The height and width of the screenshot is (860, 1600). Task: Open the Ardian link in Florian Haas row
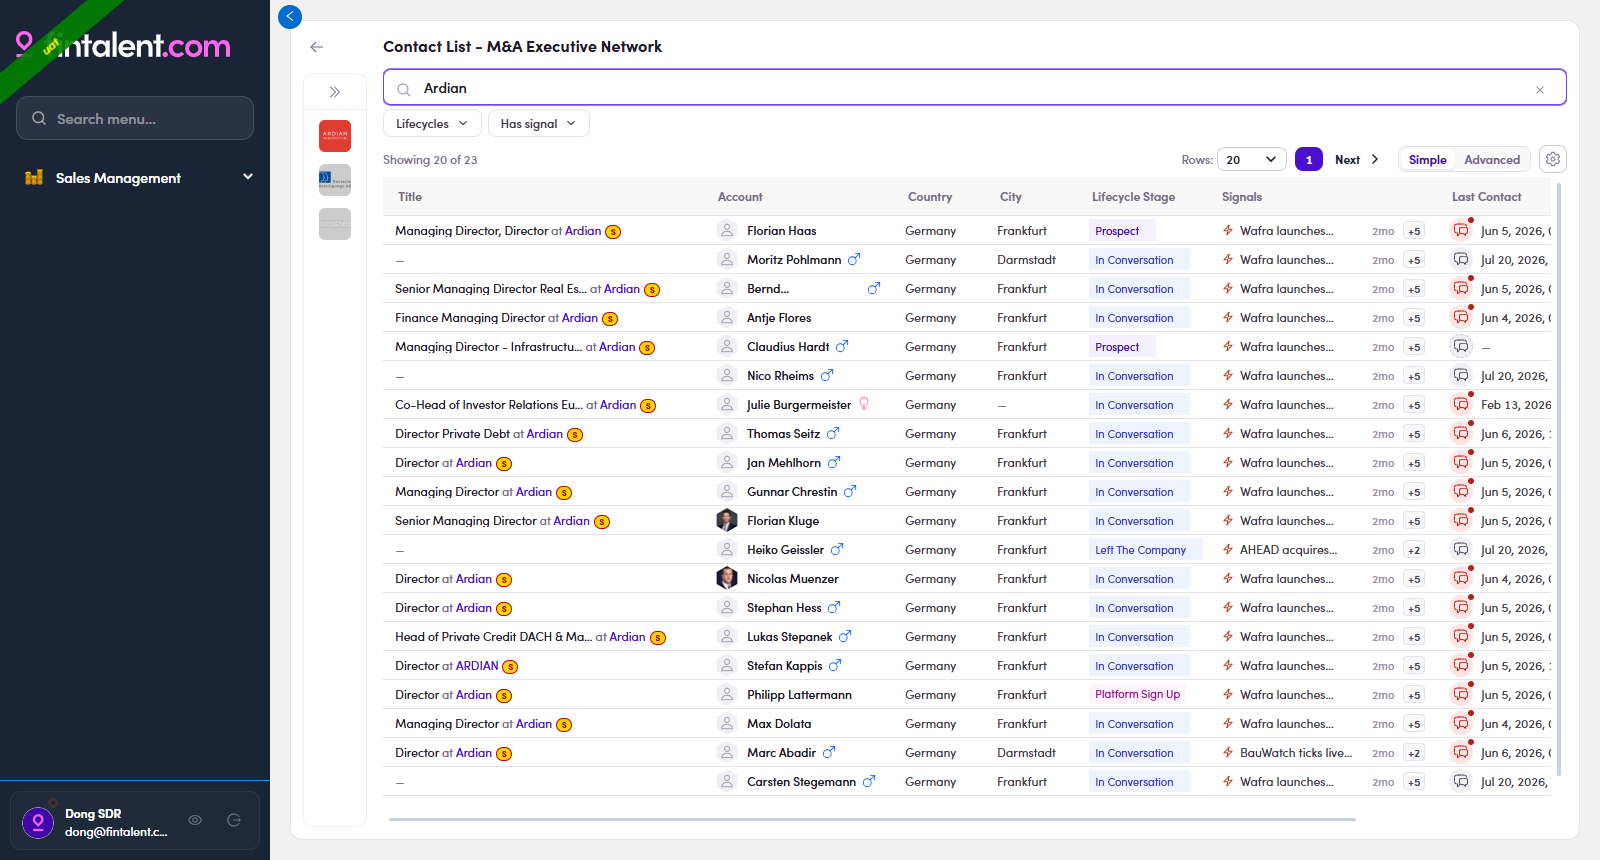(583, 231)
